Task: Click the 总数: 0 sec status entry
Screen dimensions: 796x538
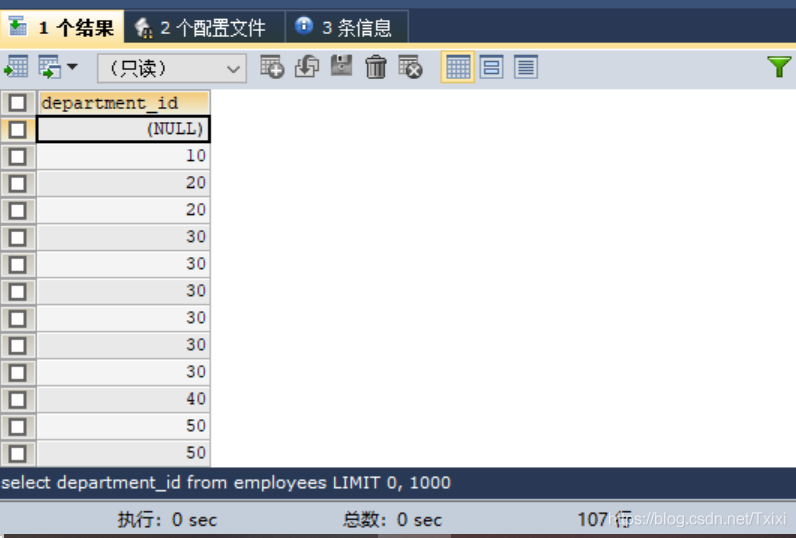Action: tap(392, 520)
